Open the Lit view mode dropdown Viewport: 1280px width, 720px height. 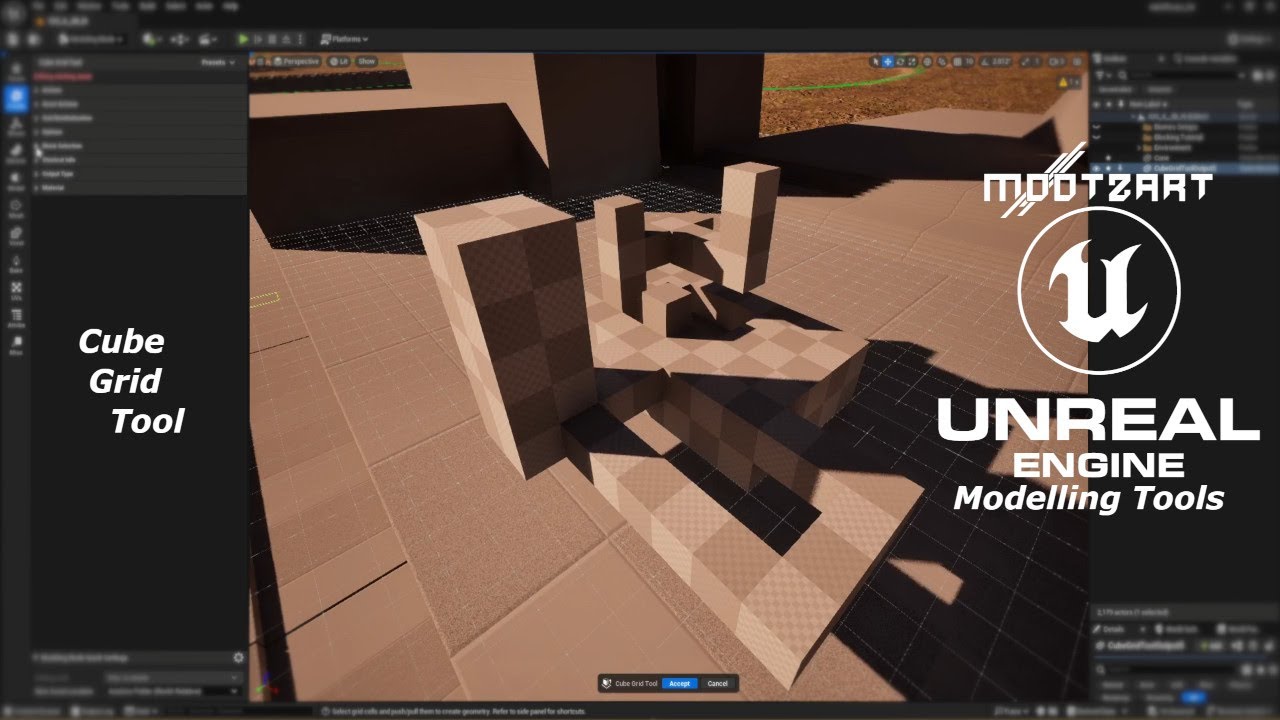tap(339, 61)
